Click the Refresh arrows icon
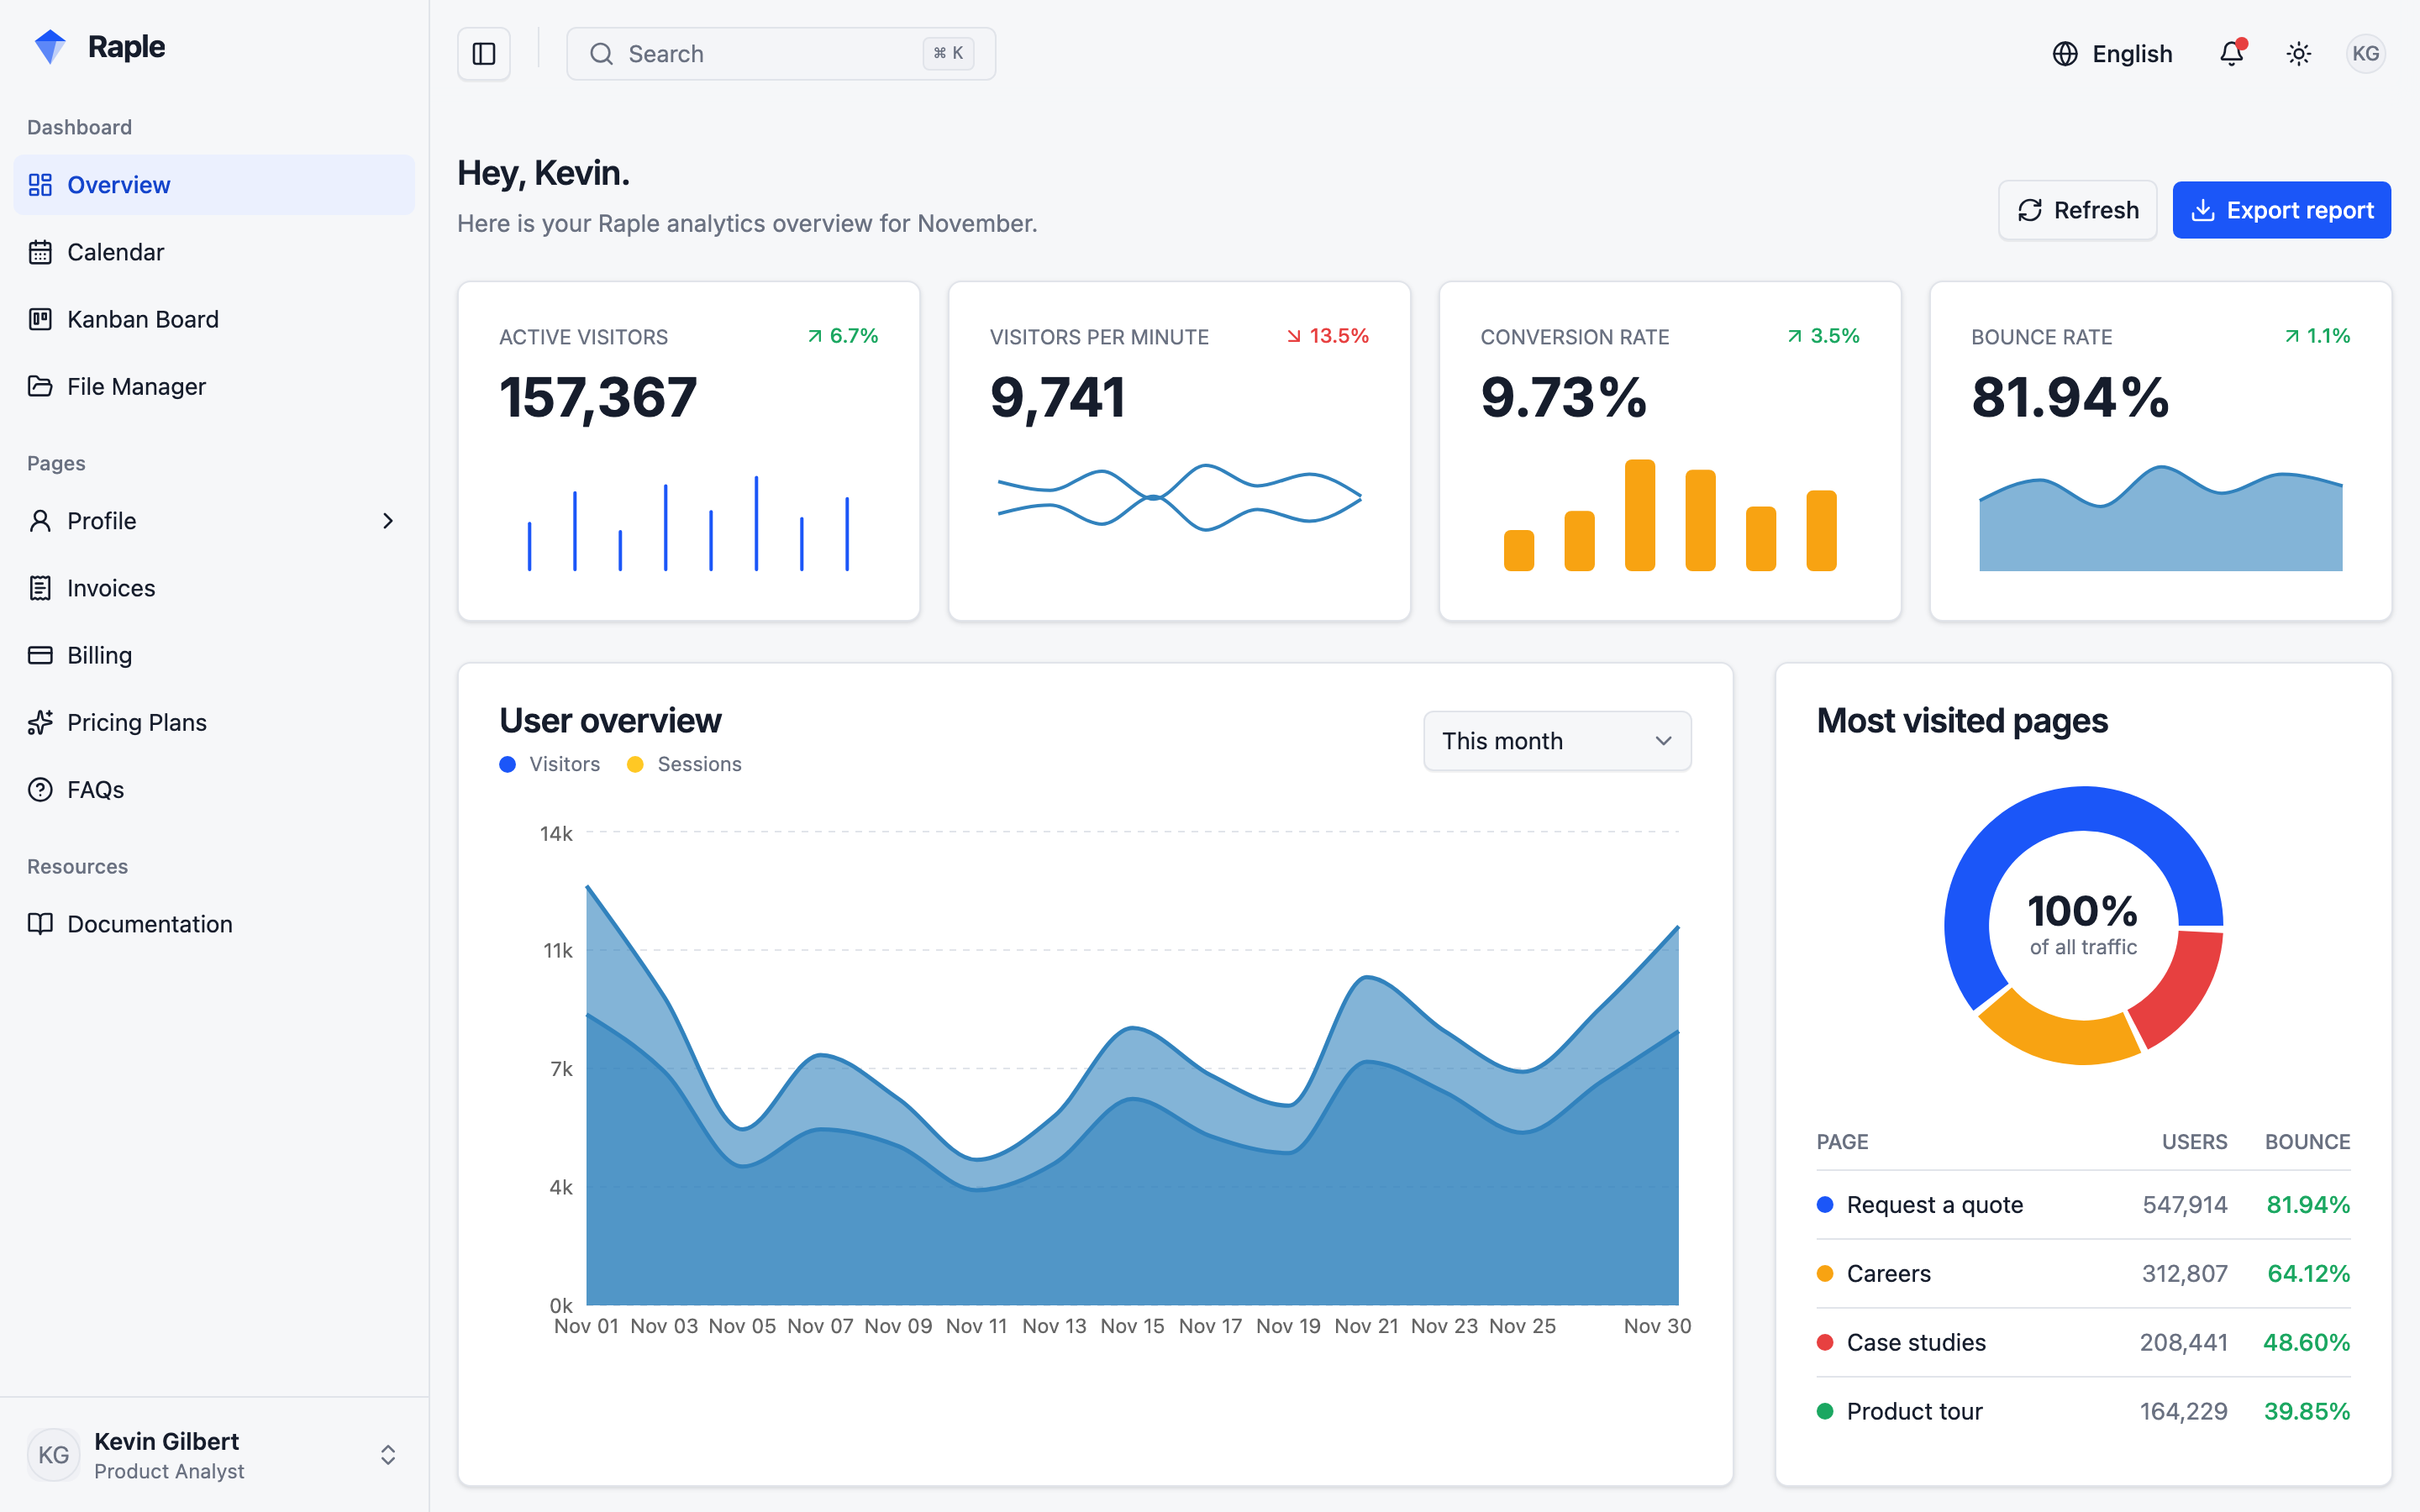The image size is (2420, 1512). [x=2030, y=210]
